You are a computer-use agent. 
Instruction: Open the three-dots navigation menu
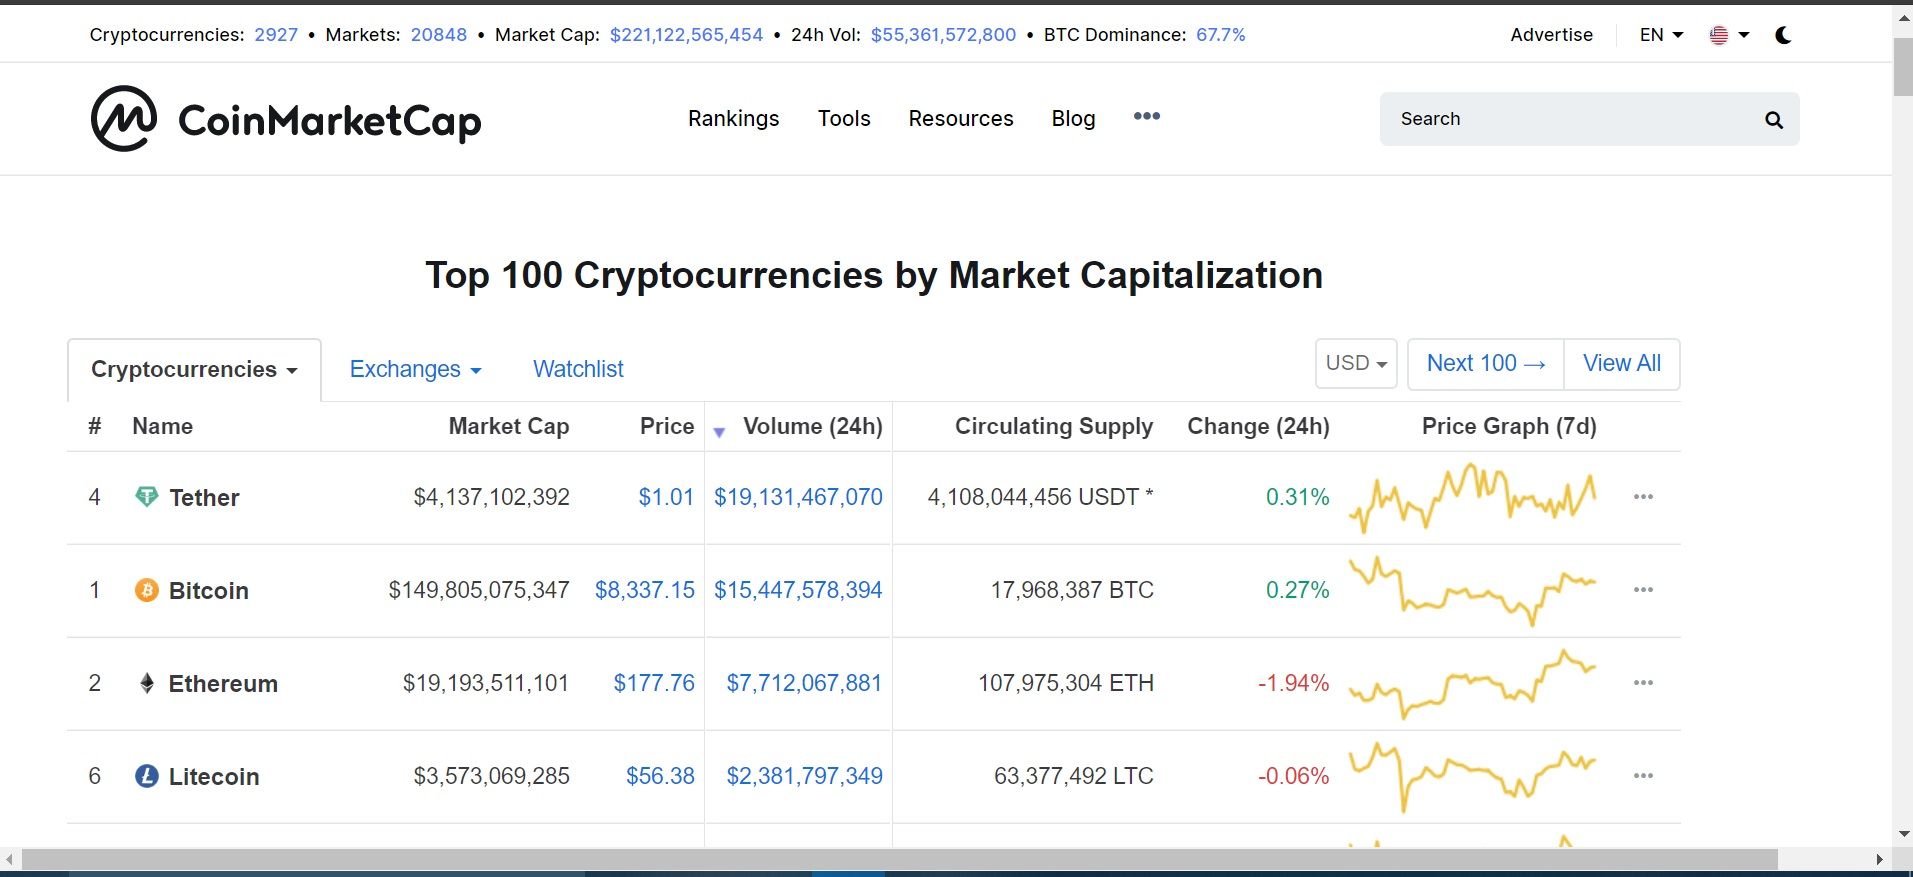coord(1147,117)
